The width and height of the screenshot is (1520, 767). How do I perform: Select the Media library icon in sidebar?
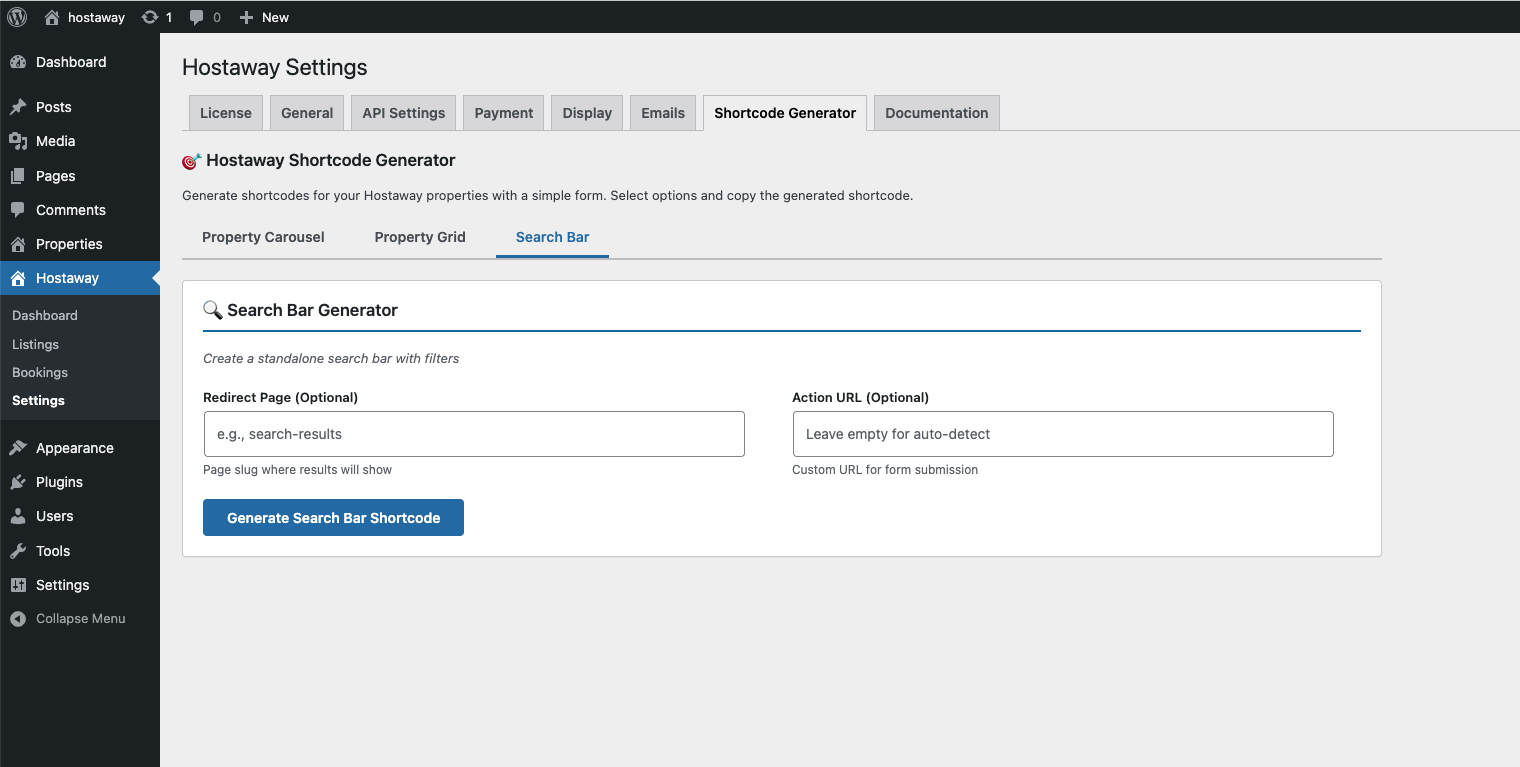point(20,141)
